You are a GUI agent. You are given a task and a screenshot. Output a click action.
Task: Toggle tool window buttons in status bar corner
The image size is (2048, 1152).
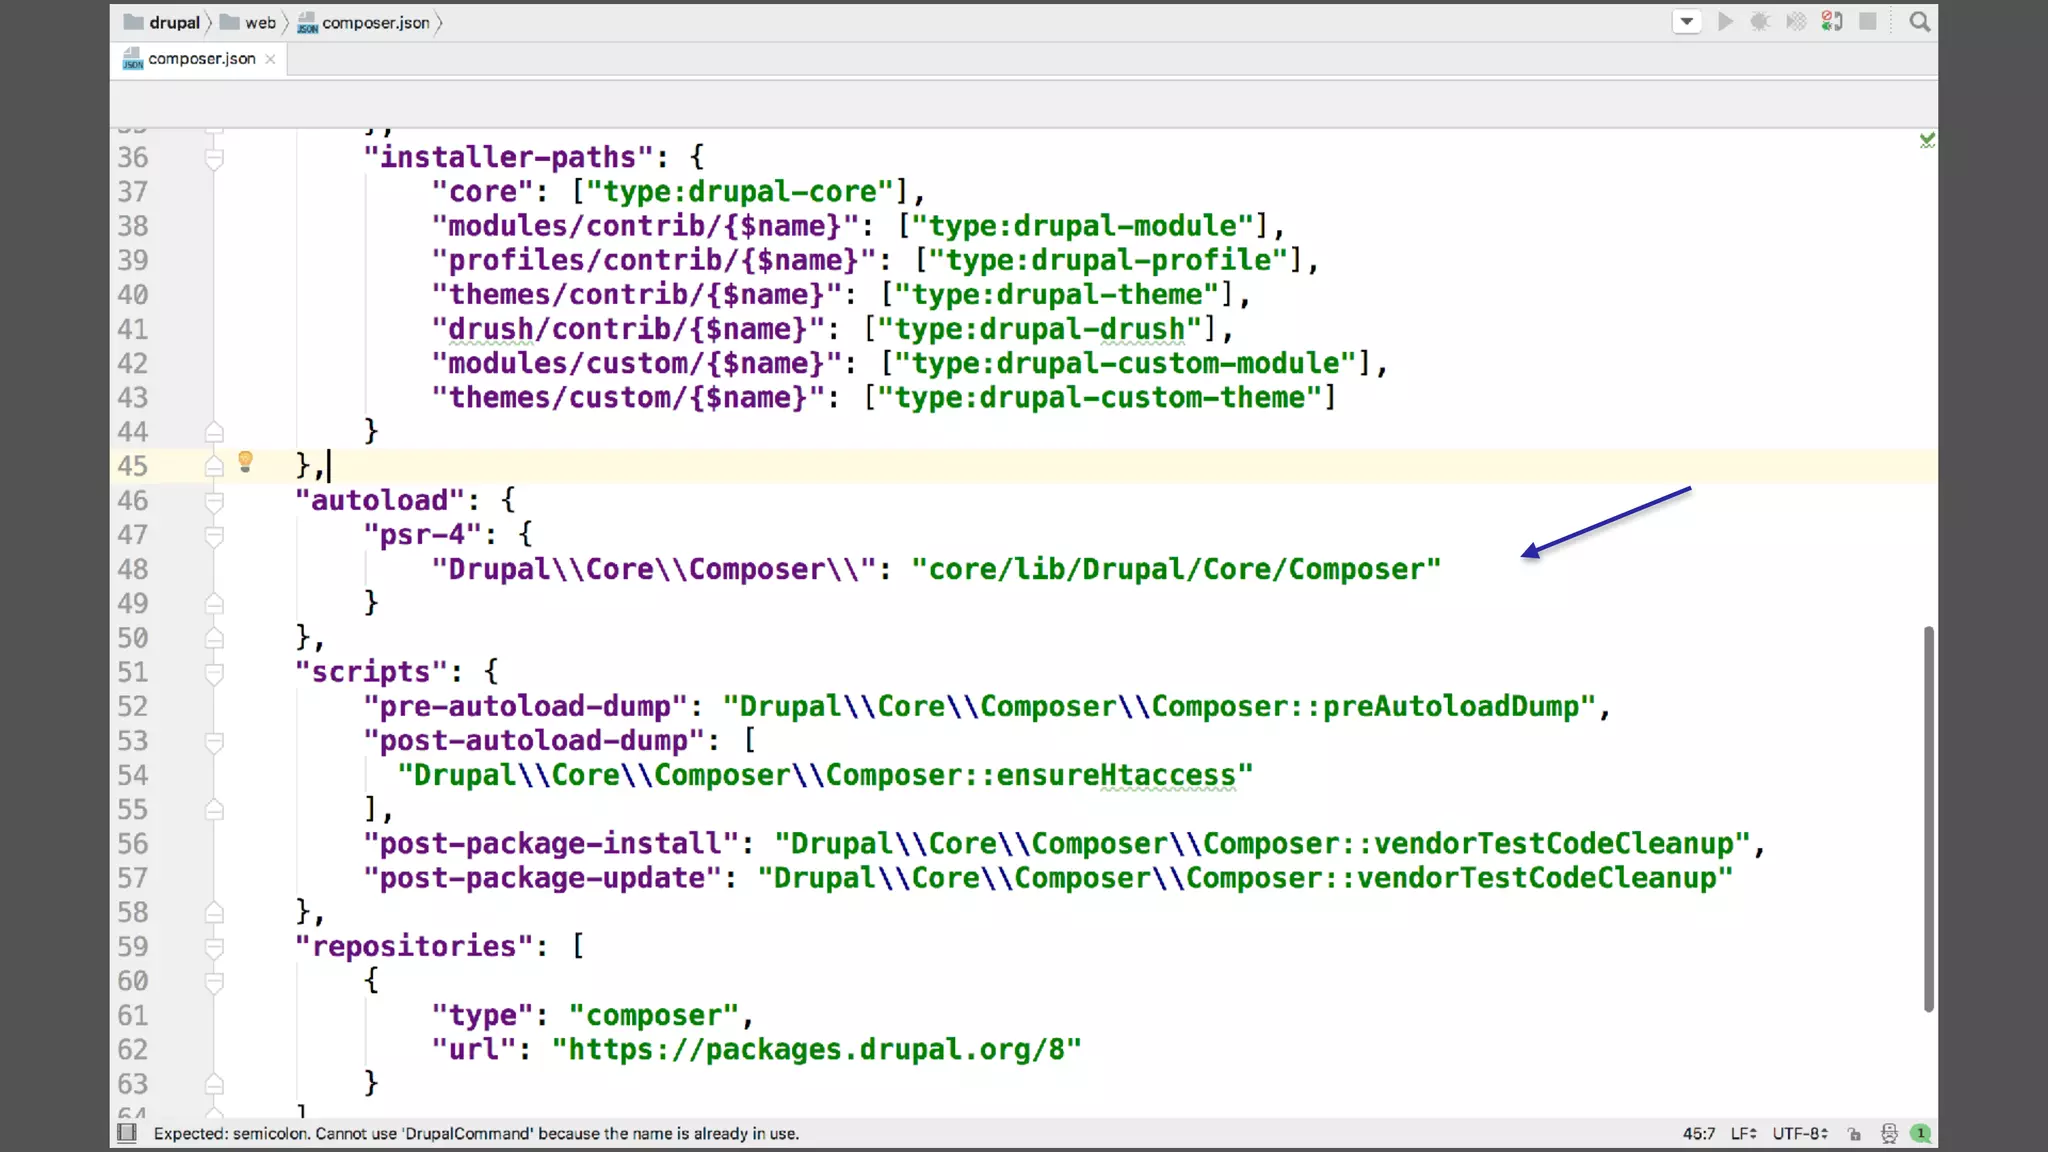127,1133
